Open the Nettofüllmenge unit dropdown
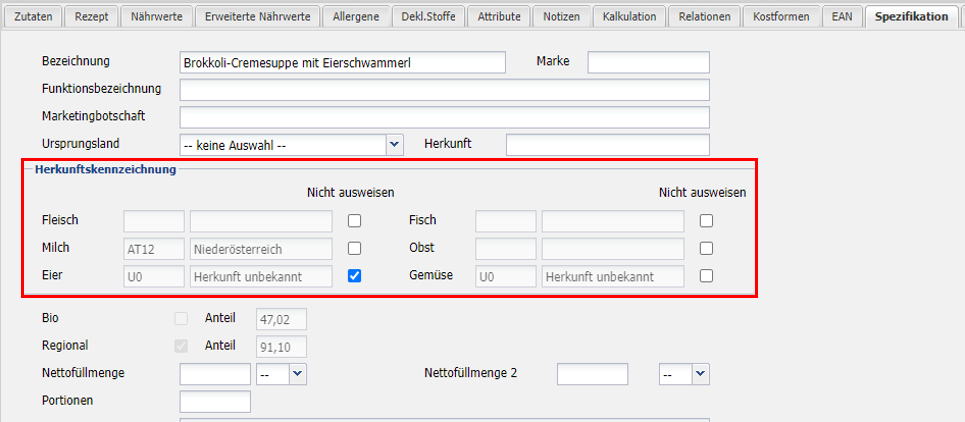 click(x=297, y=374)
